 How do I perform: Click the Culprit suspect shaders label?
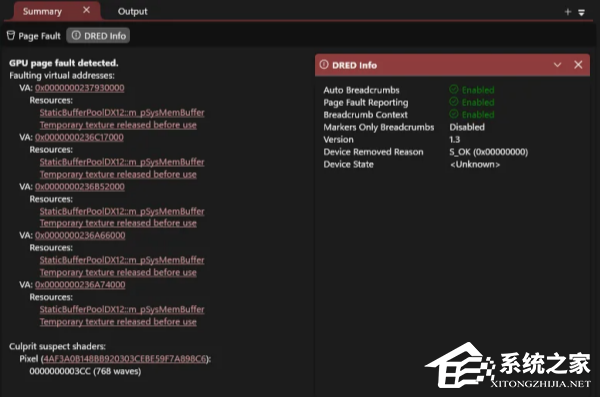pos(57,346)
